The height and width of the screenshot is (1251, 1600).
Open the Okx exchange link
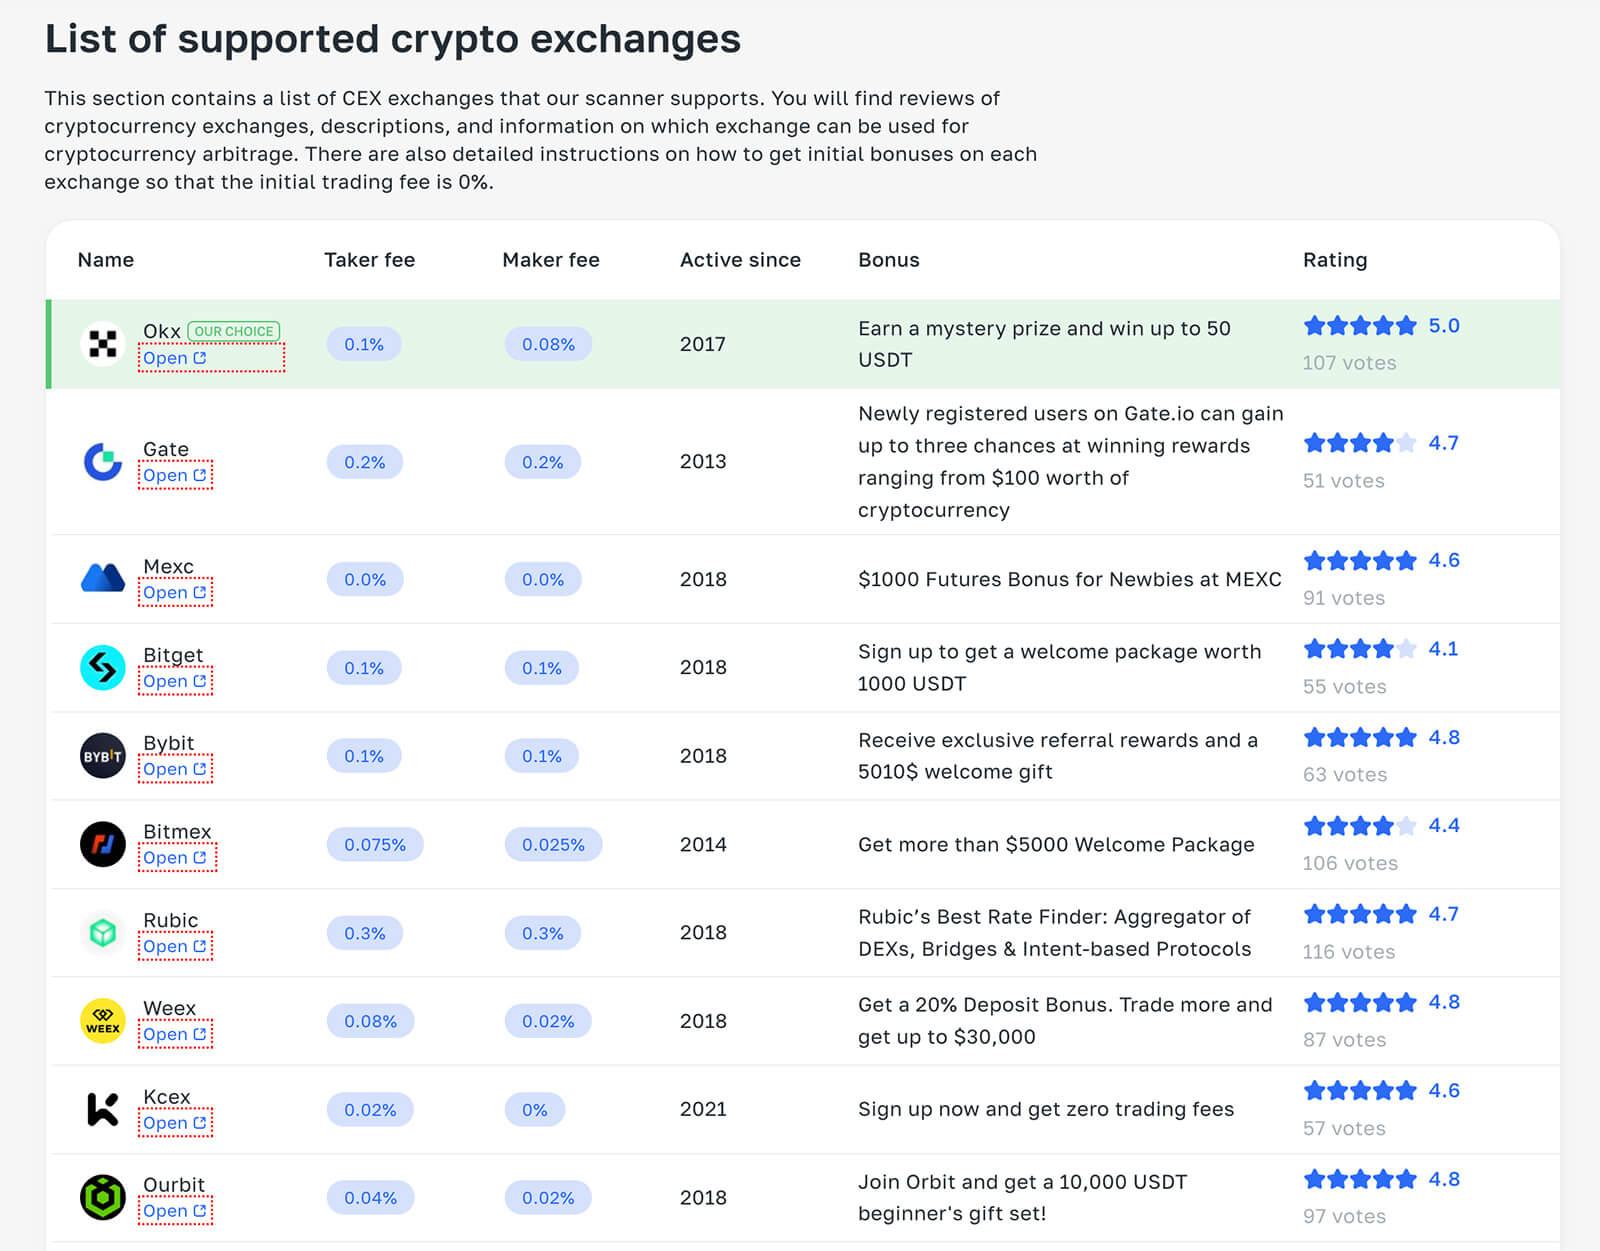click(x=174, y=358)
